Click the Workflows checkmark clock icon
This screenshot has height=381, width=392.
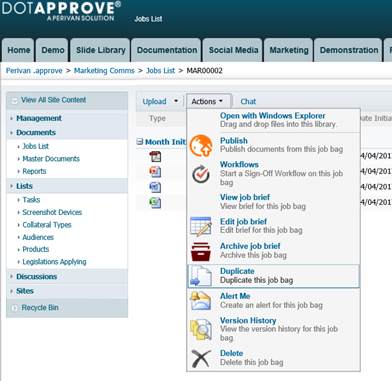(x=201, y=174)
